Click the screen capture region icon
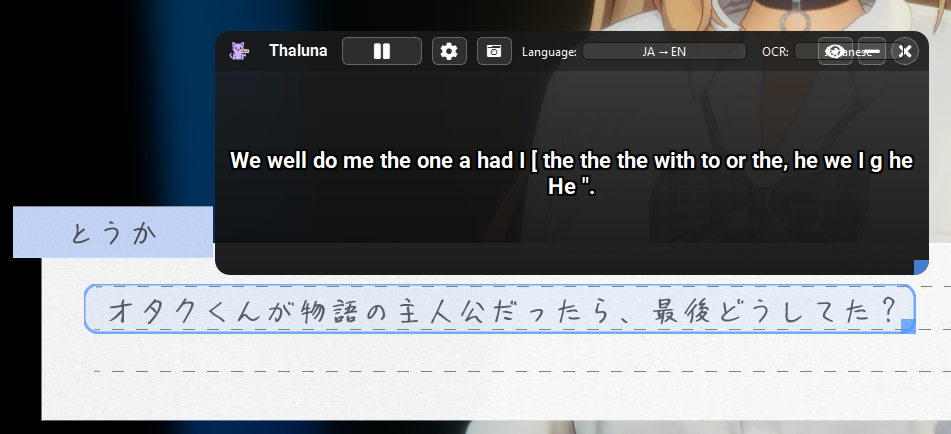The width and height of the screenshot is (951, 434). (494, 51)
